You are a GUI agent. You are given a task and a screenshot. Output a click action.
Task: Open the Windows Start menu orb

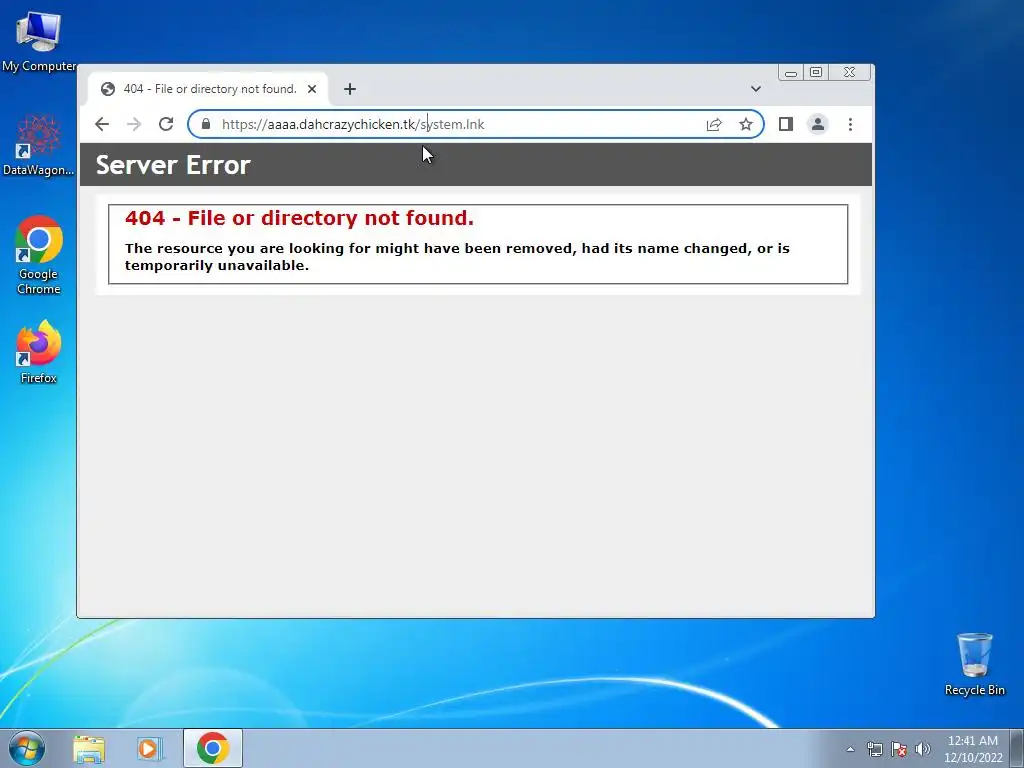27,748
